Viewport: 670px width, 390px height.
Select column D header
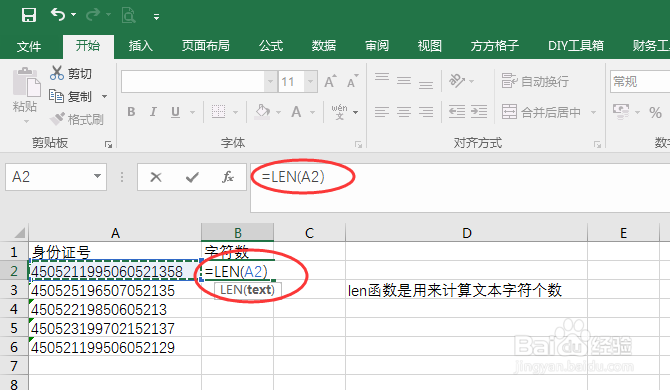(x=467, y=233)
